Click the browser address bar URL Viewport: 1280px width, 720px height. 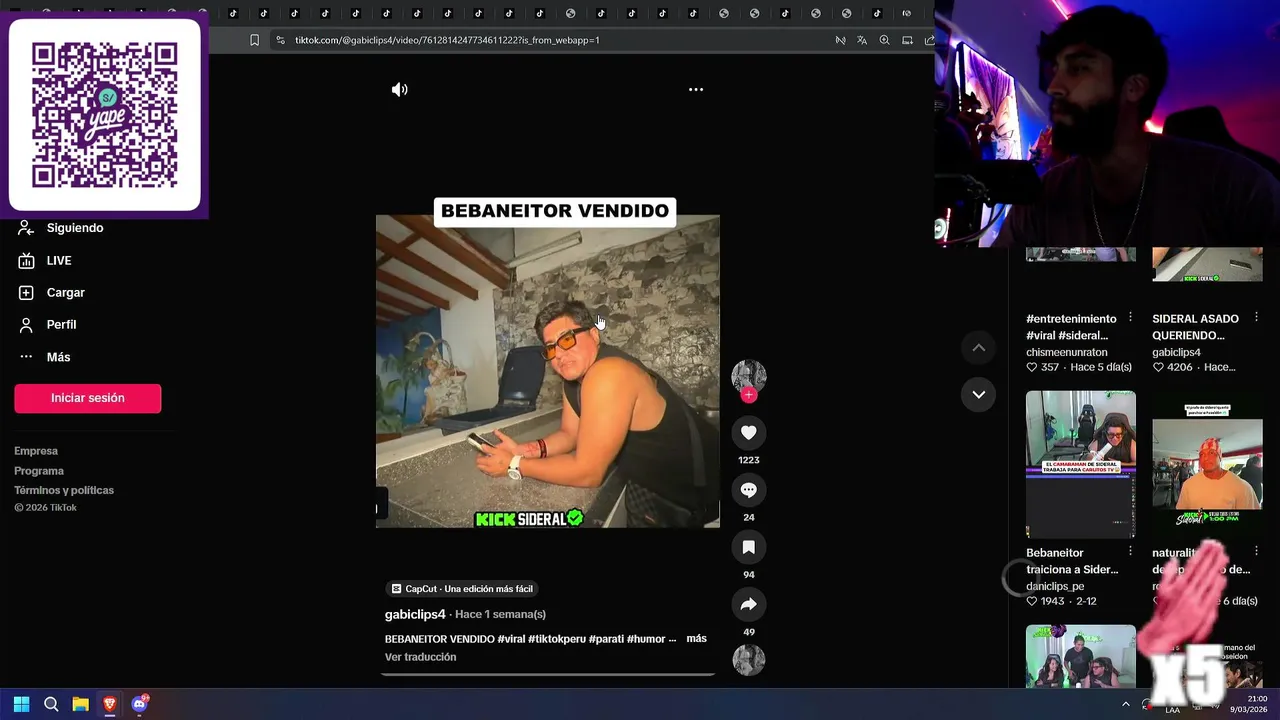point(447,40)
